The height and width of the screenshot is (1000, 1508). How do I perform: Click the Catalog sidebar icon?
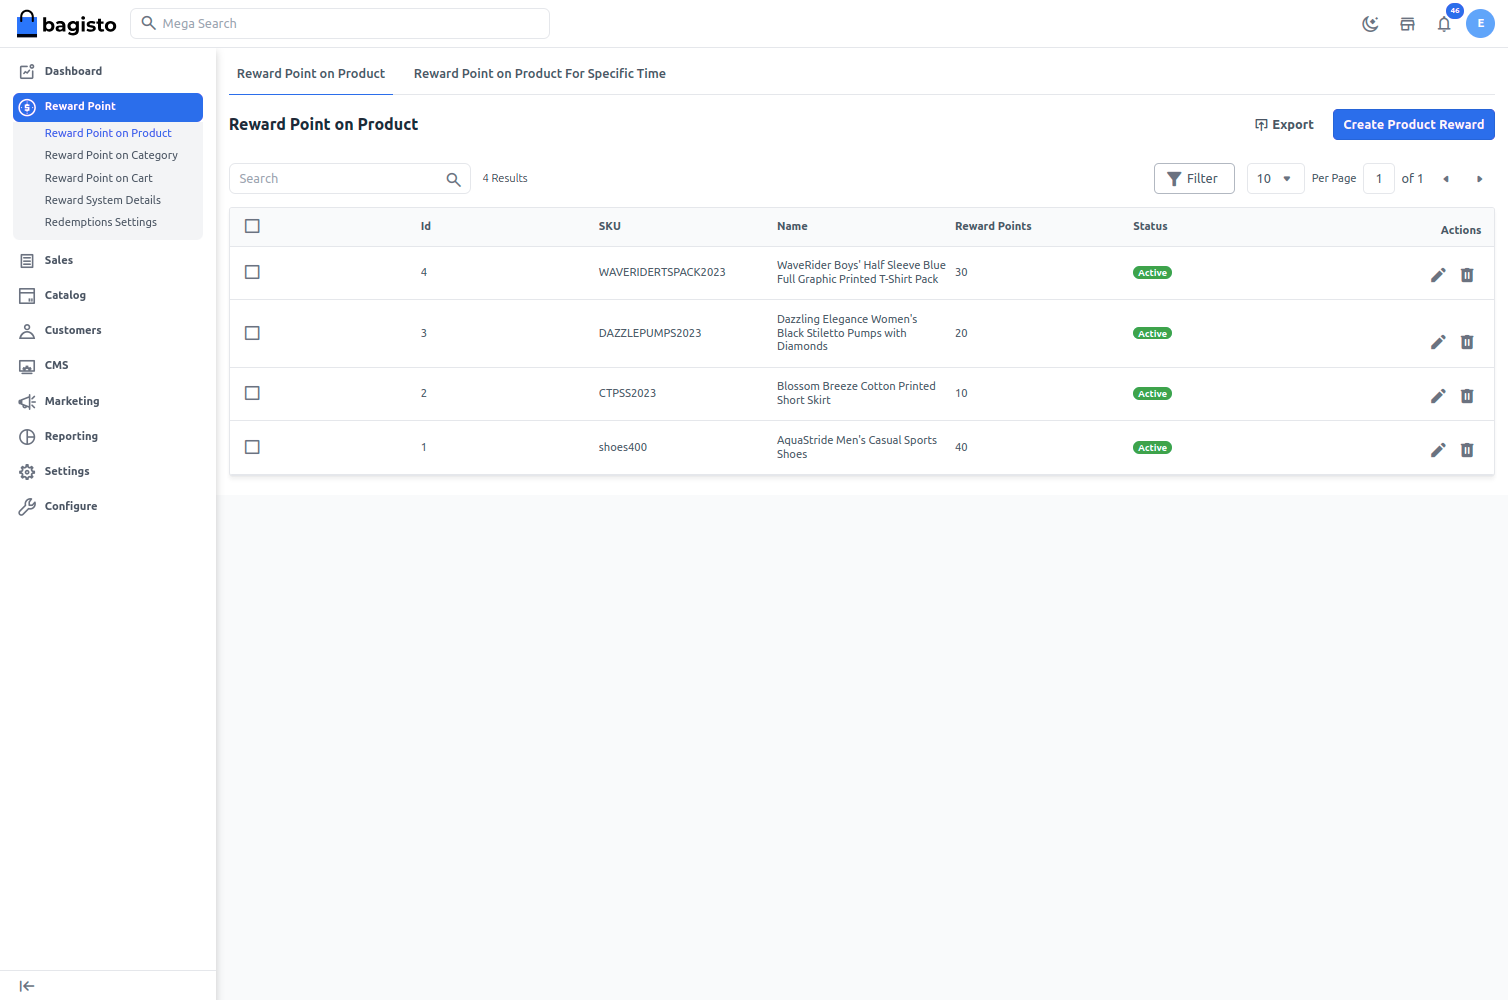[x=27, y=295]
